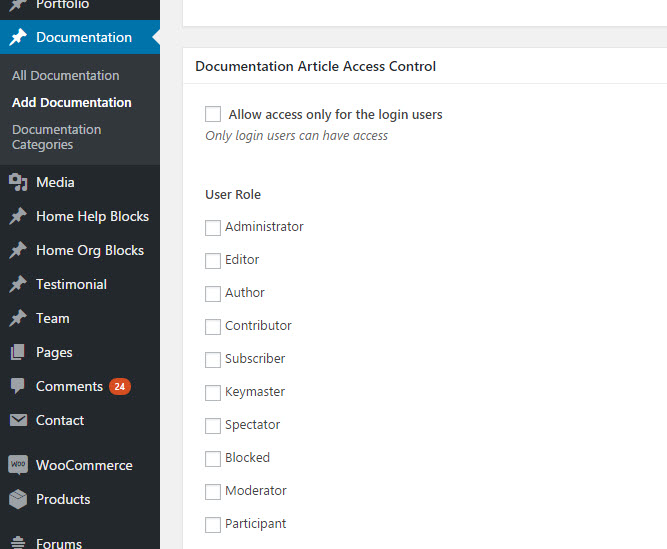
Task: Click the Contact envelope icon
Action: click(x=18, y=420)
